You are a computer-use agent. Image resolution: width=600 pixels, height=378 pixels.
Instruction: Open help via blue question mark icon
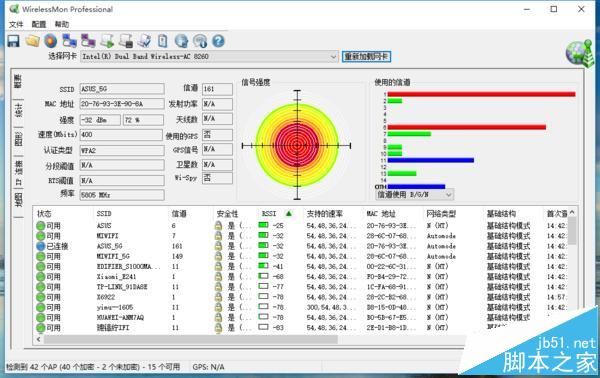218,41
